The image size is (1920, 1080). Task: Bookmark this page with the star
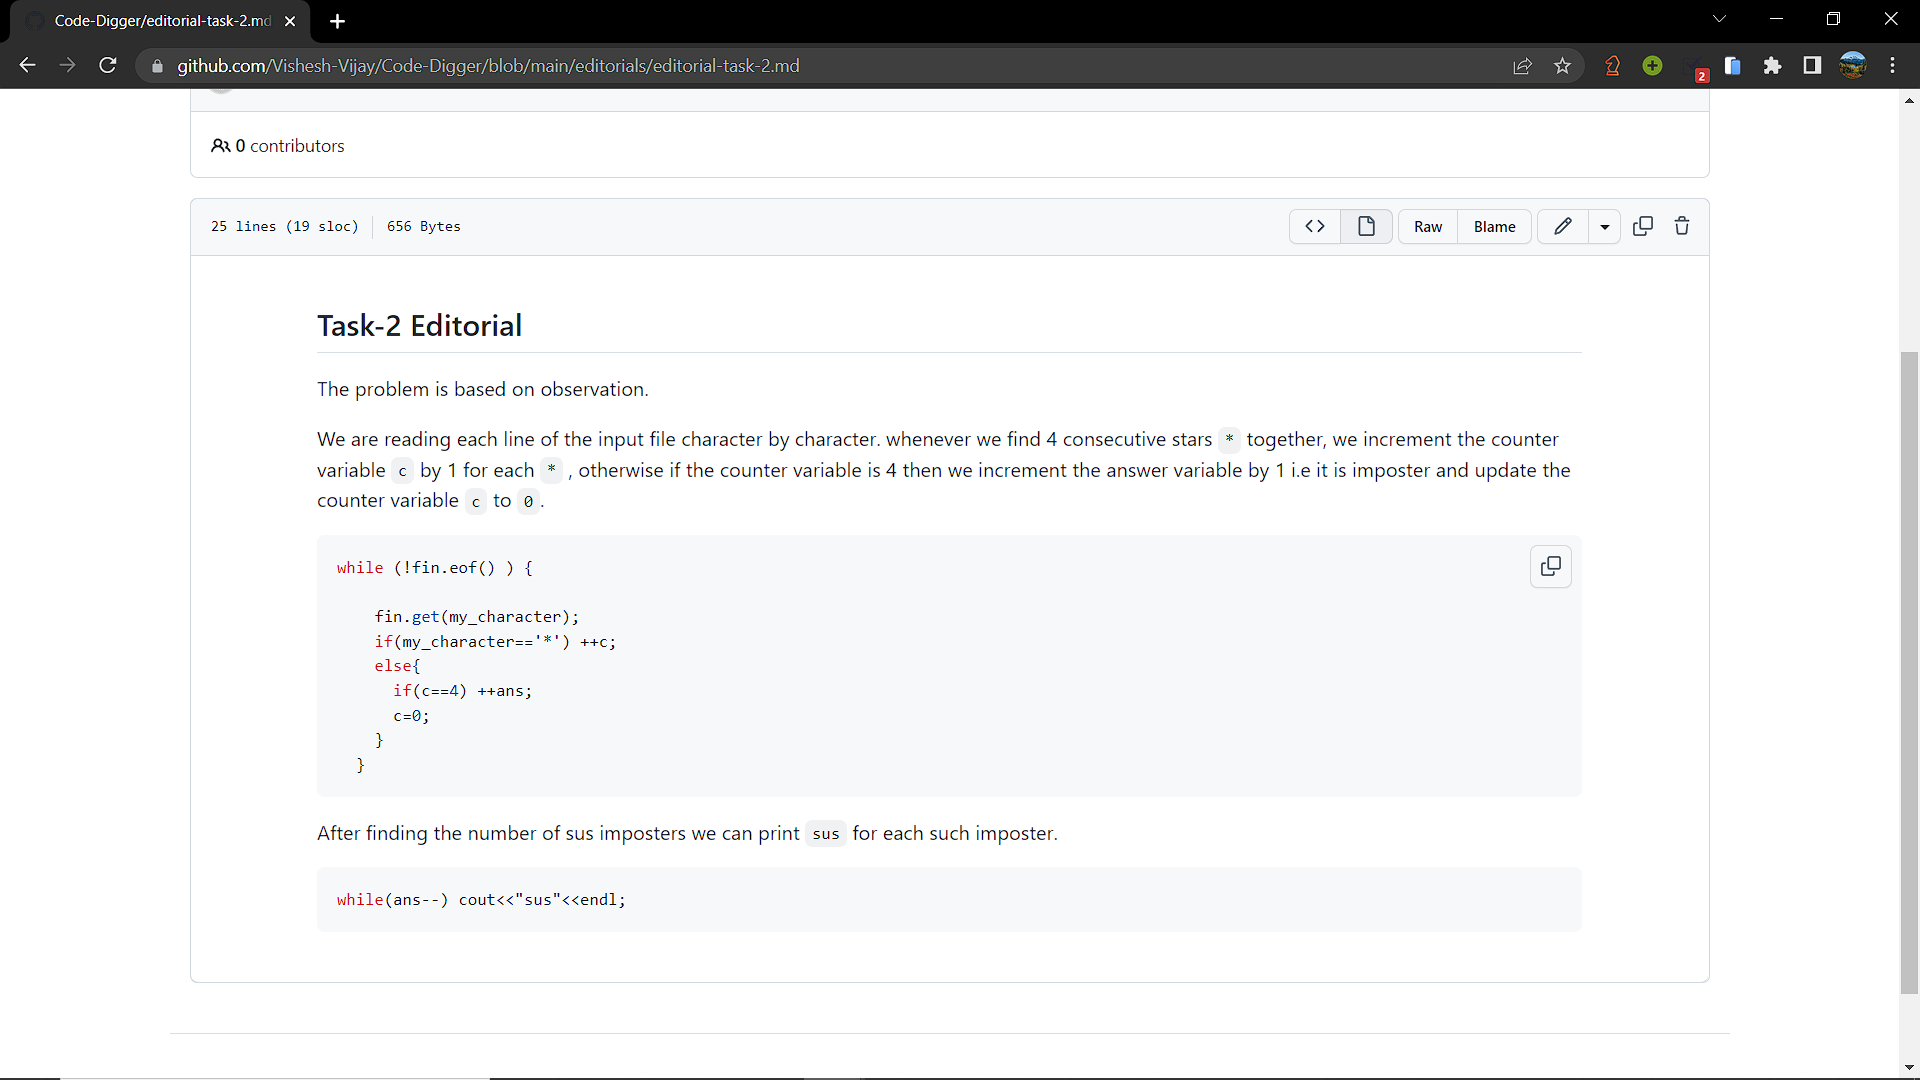click(x=1563, y=66)
